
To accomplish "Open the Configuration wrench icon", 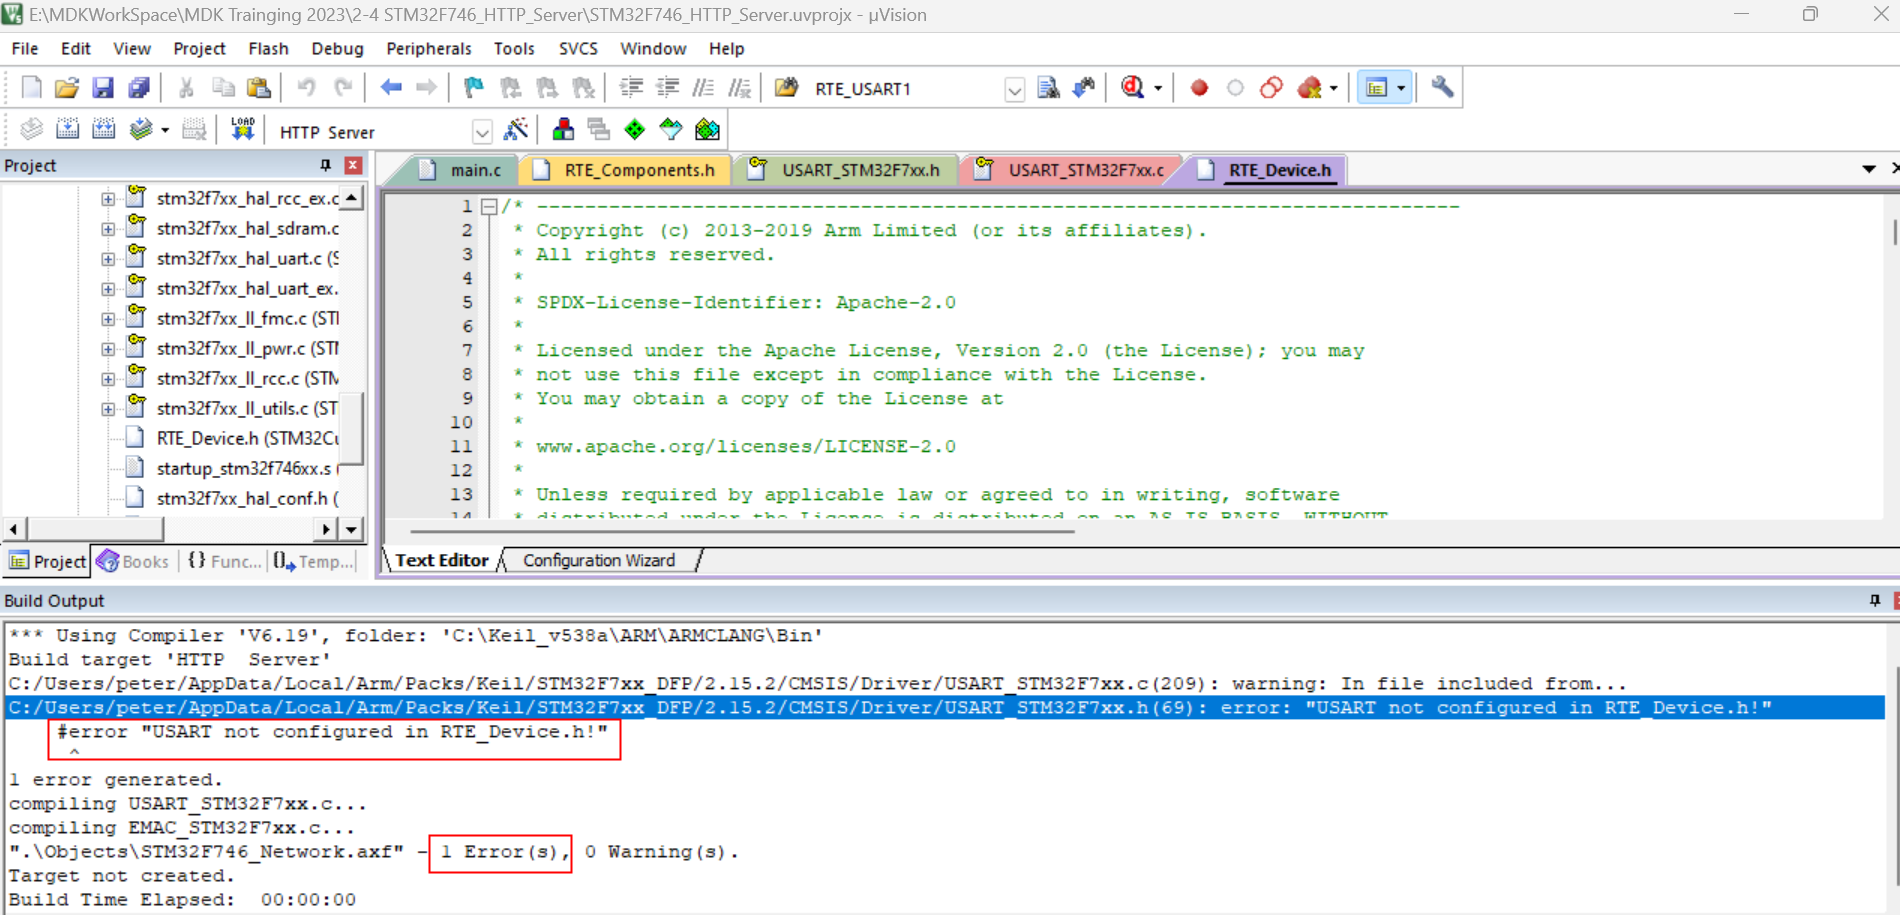I will [1442, 88].
